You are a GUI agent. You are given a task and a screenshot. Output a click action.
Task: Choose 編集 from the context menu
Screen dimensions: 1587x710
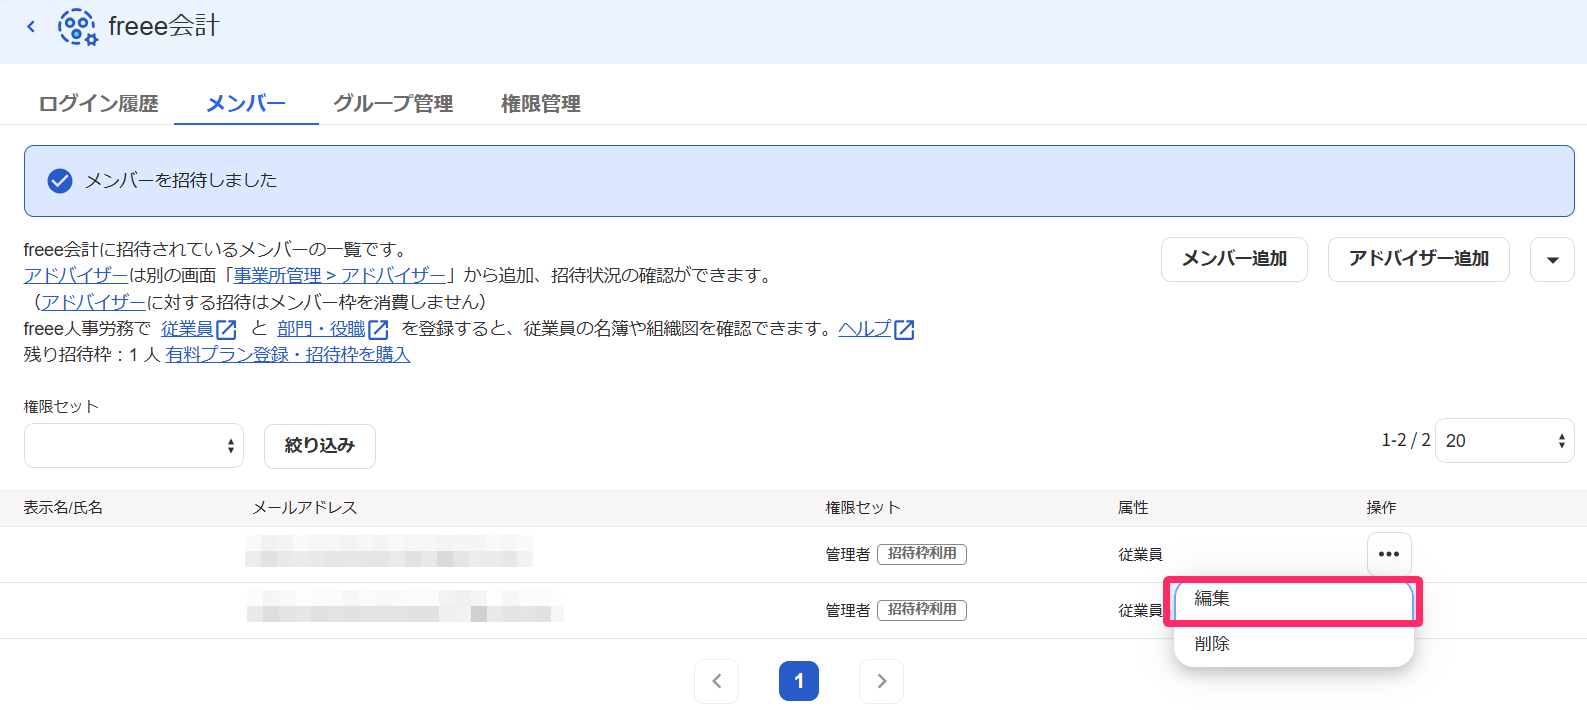point(1294,599)
